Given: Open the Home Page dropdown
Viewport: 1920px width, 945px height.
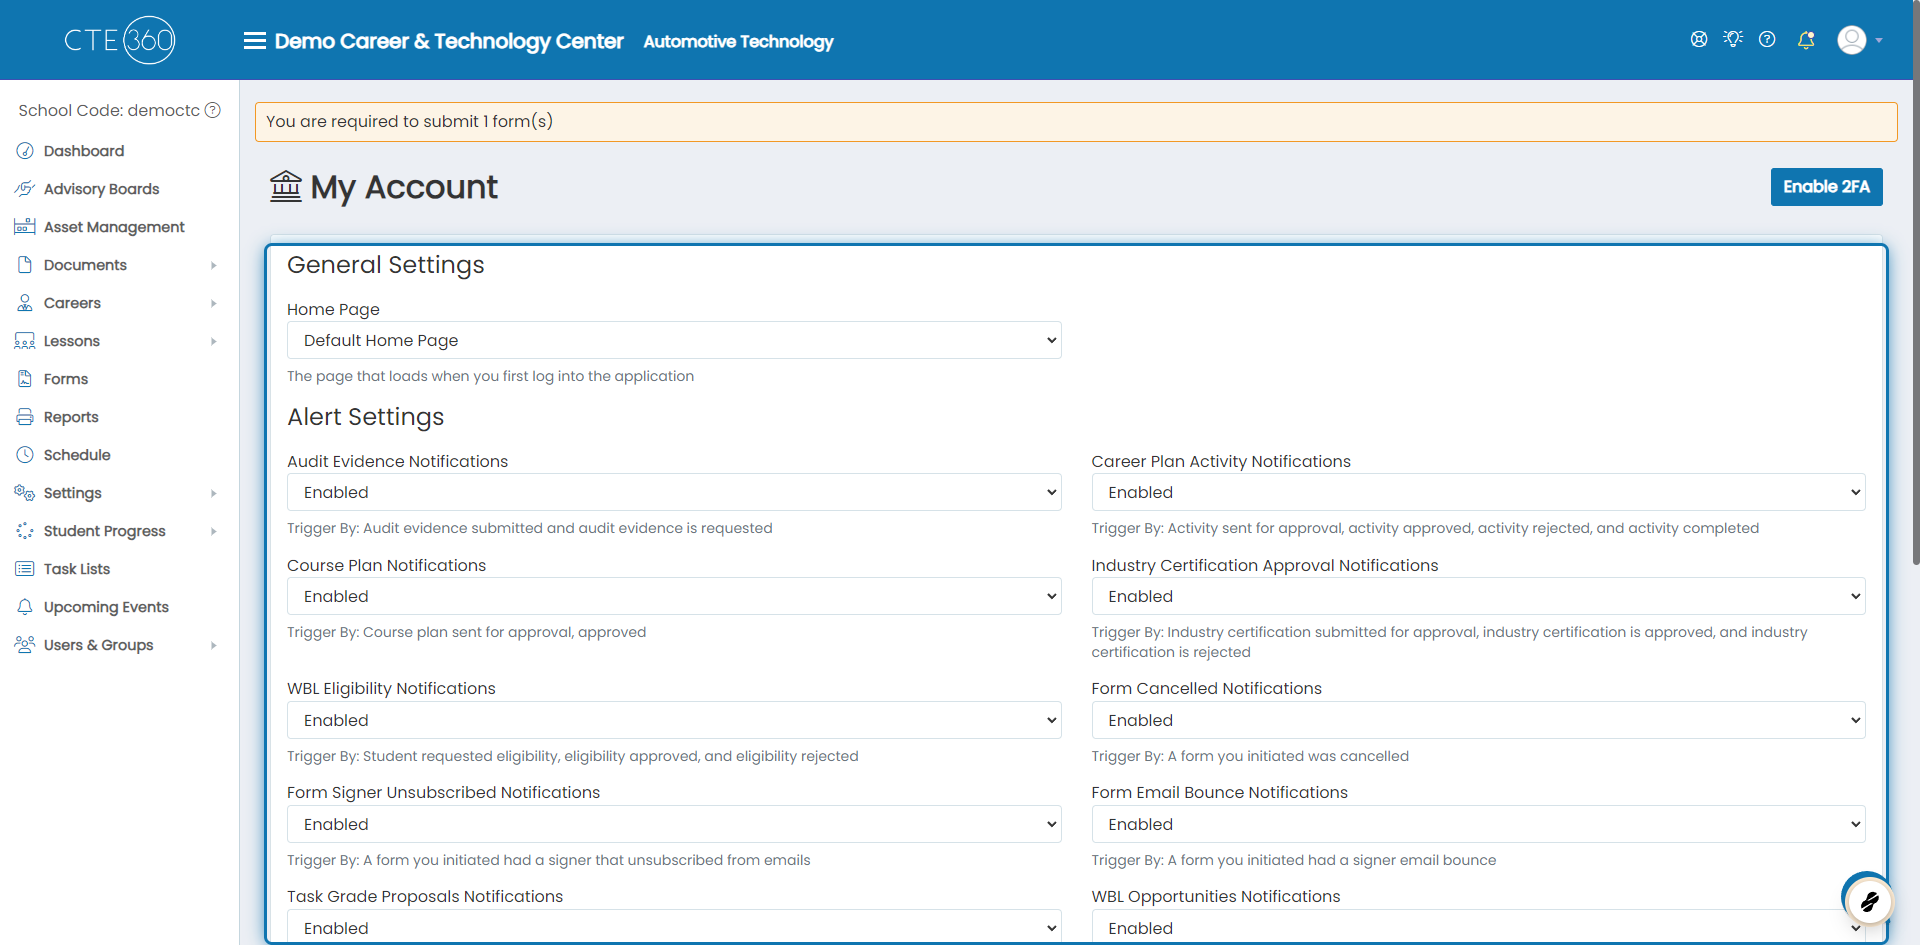Looking at the screenshot, I should 674,340.
